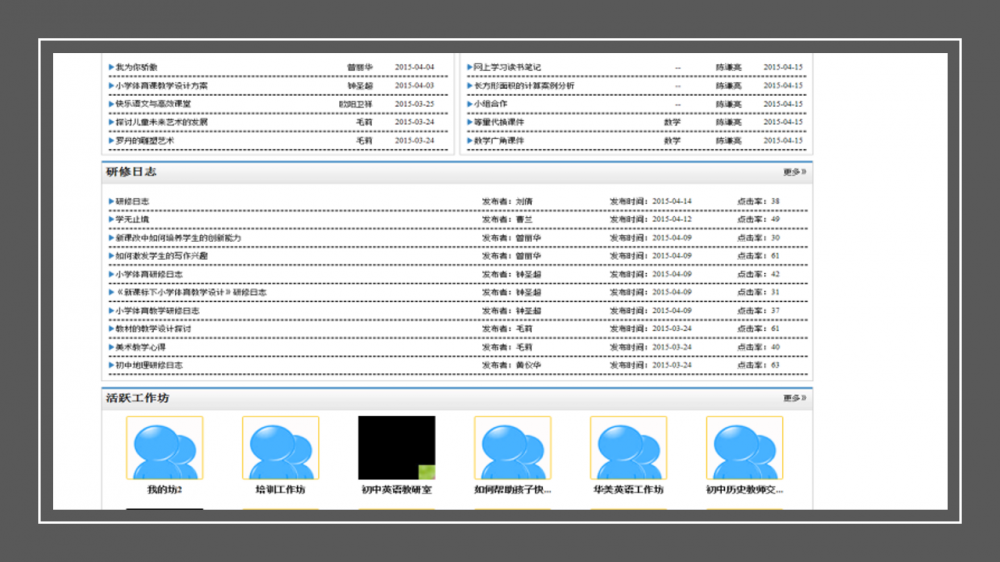Click the 培训工作坊 text label
Image resolution: width=1000 pixels, height=562 pixels.
(280, 490)
